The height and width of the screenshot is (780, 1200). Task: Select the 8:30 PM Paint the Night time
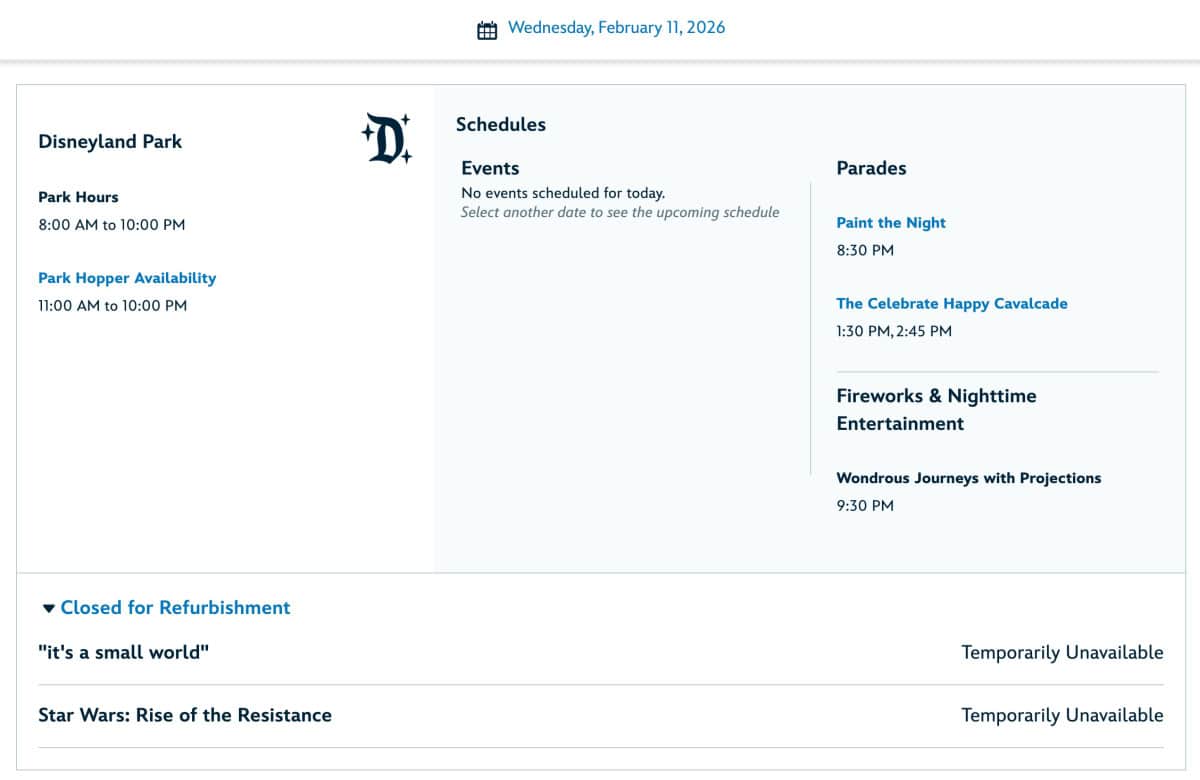(865, 250)
